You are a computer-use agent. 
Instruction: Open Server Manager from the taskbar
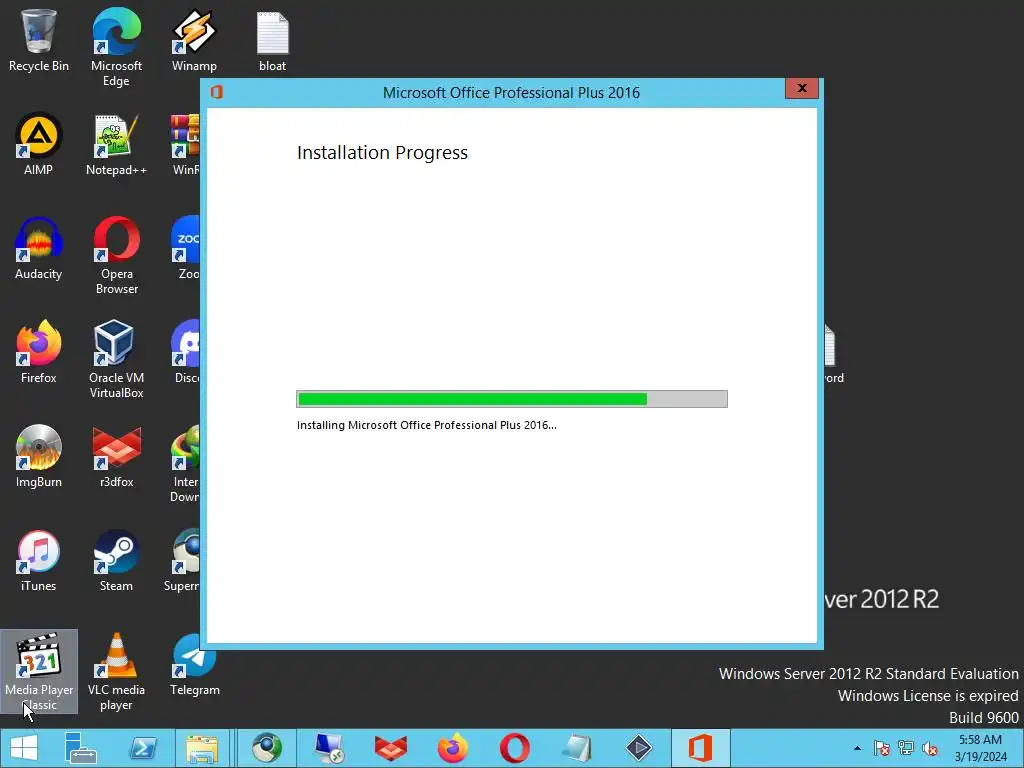click(80, 748)
